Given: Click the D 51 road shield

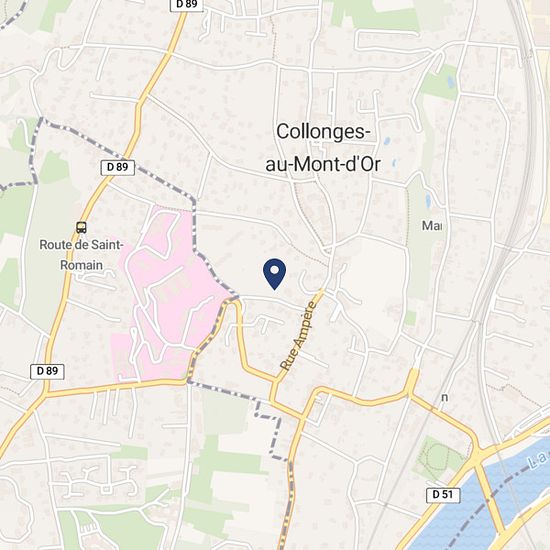Looking at the screenshot, I should click(443, 495).
